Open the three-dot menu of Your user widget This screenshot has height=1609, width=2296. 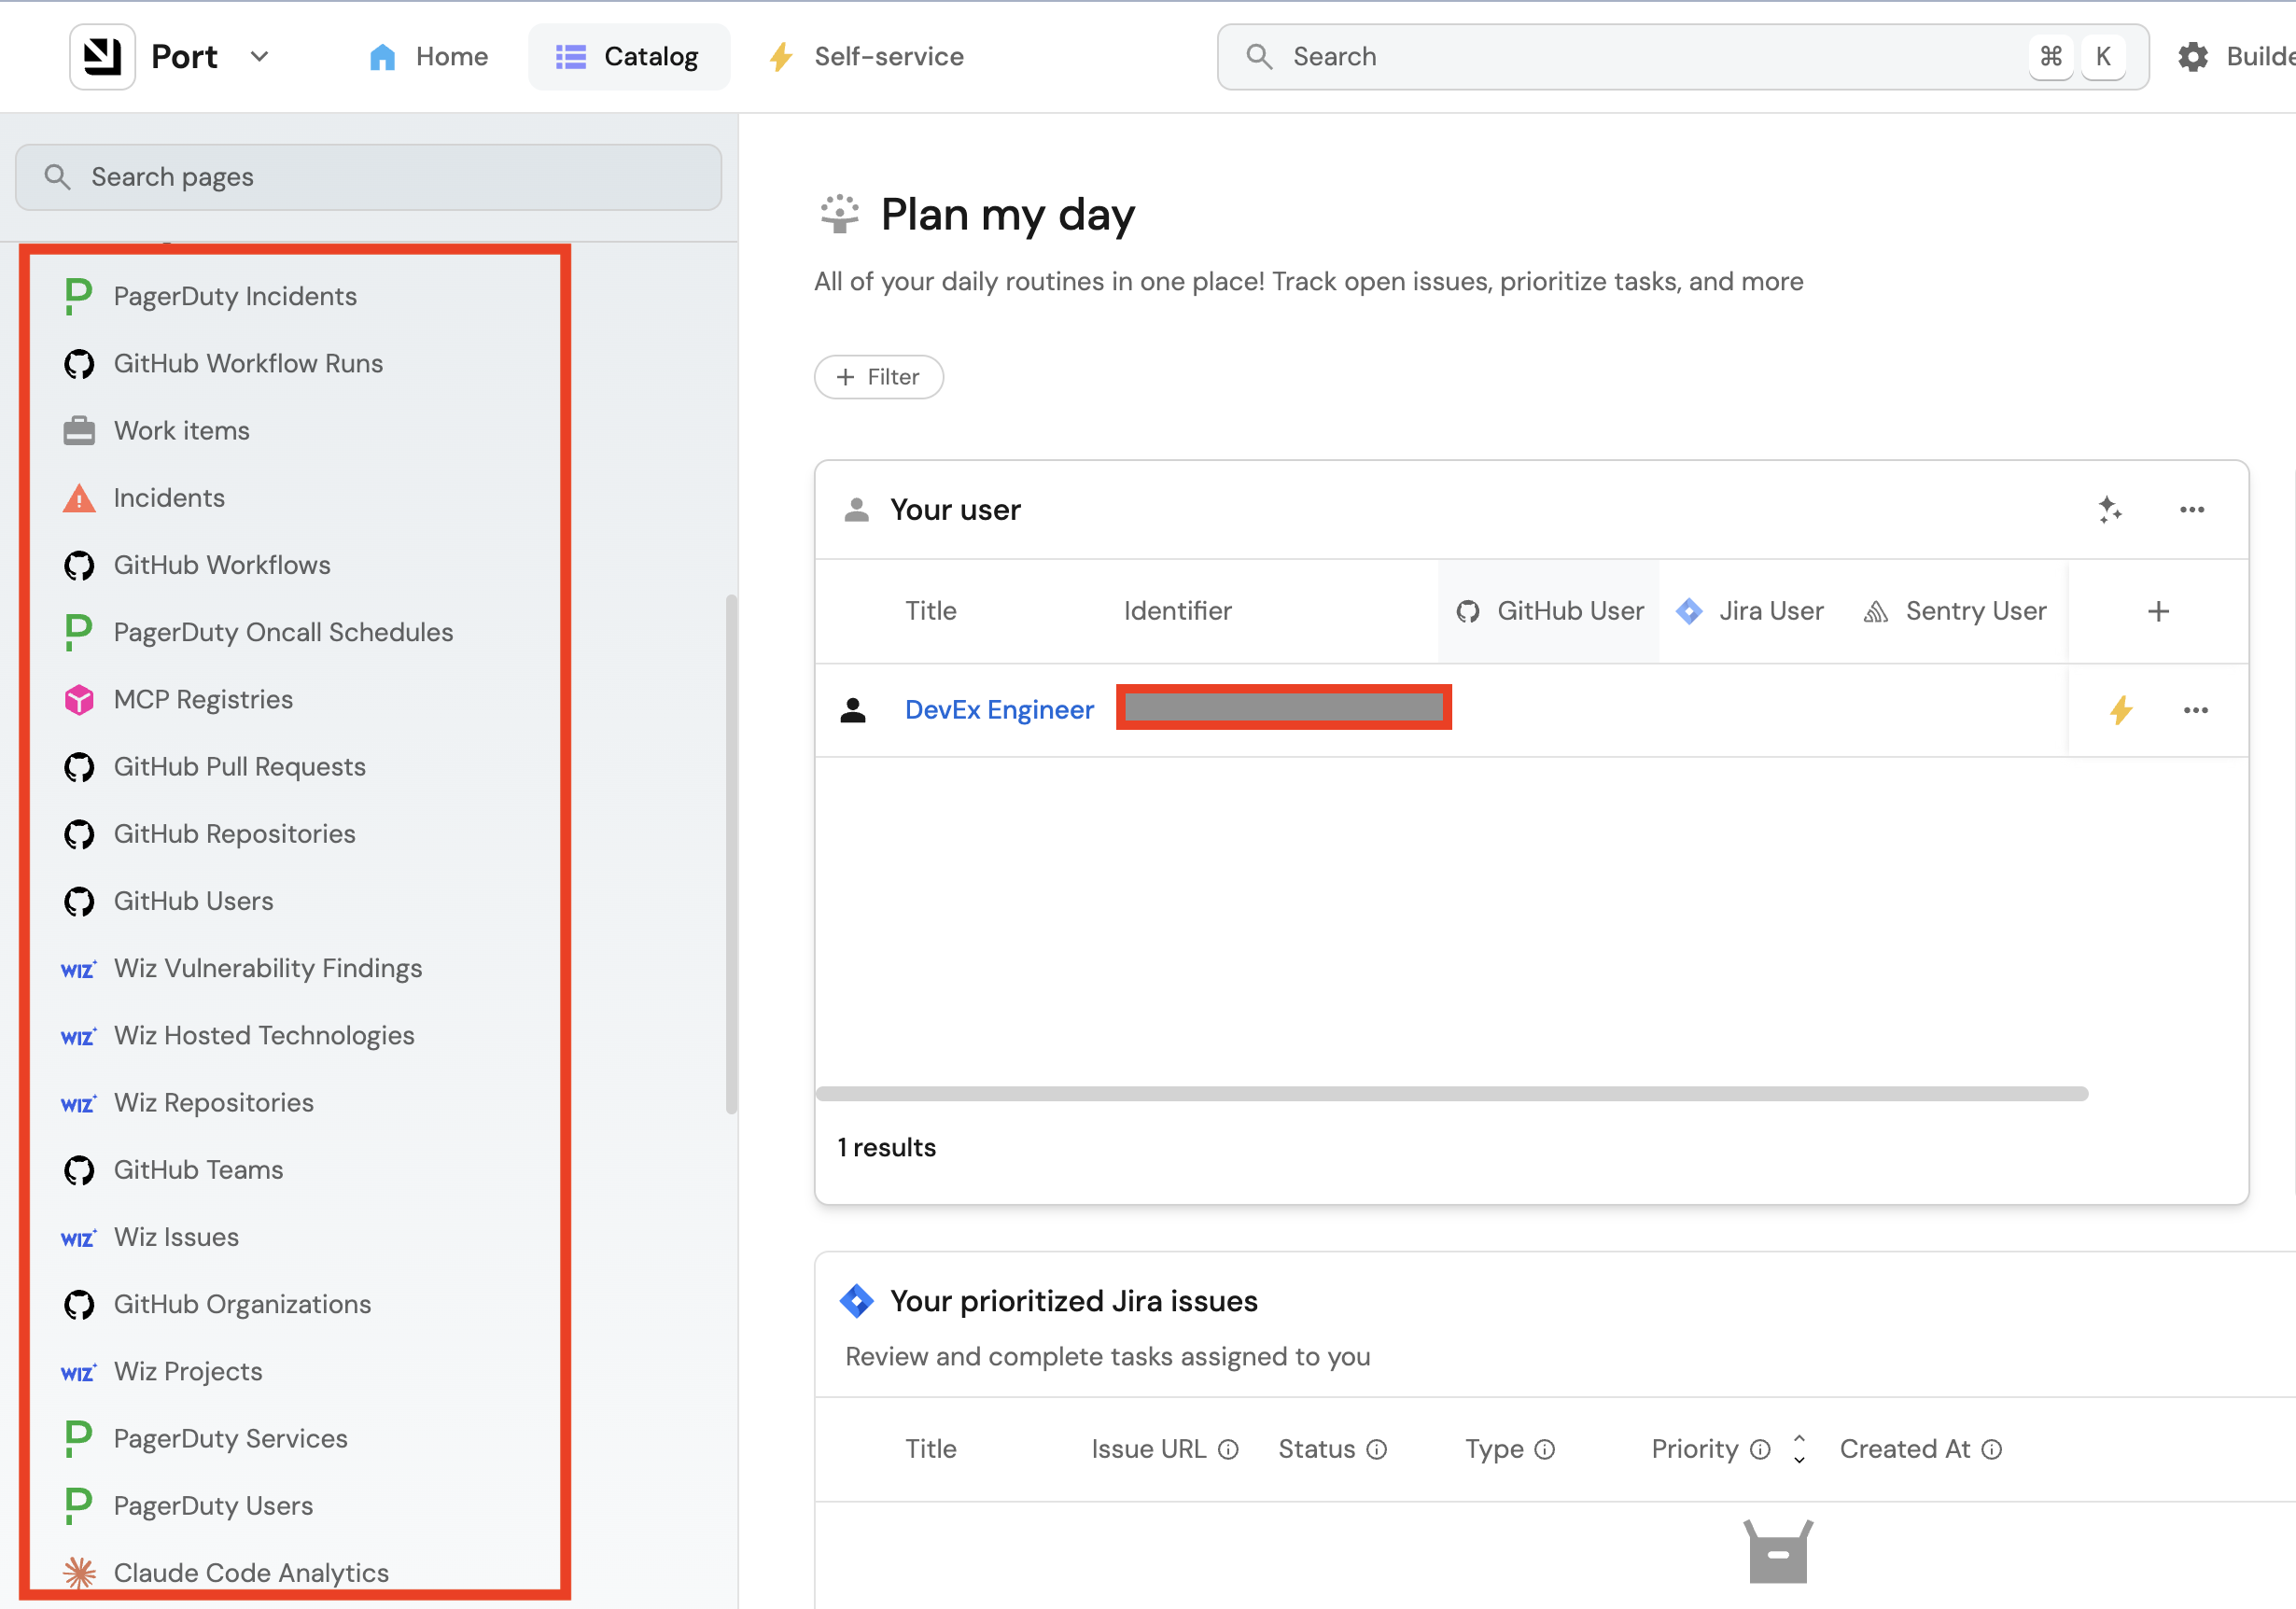coord(2192,510)
